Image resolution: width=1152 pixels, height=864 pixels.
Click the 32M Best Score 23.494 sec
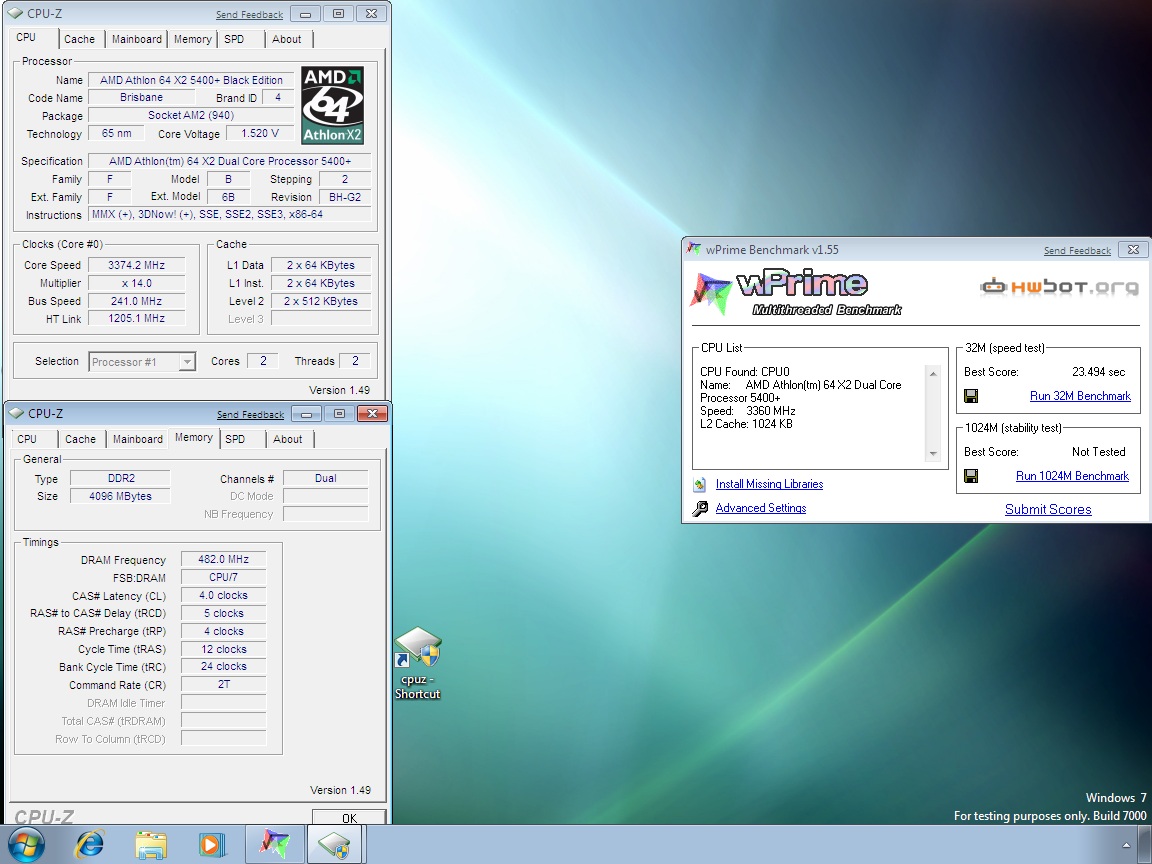point(1098,372)
